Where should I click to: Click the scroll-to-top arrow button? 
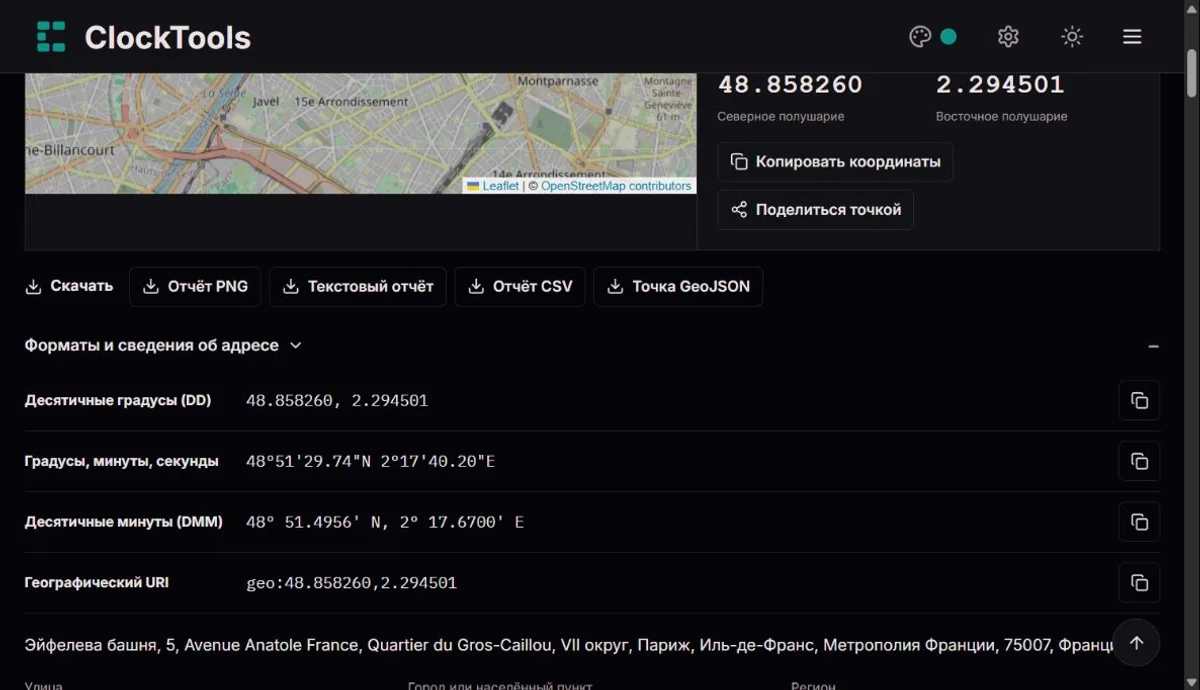[1136, 644]
